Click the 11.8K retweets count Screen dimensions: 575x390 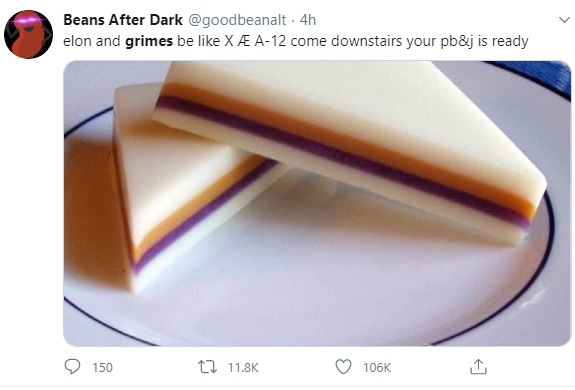tap(243, 367)
